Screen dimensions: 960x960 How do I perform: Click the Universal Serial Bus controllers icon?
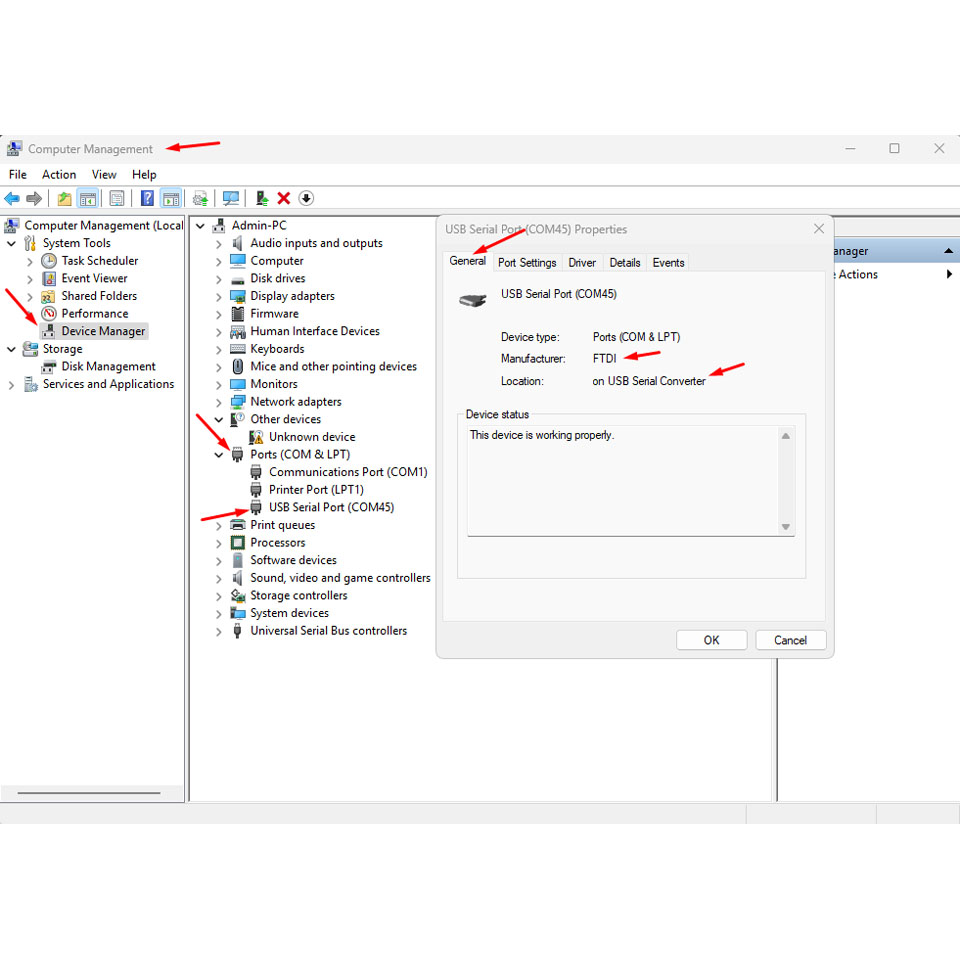(238, 631)
